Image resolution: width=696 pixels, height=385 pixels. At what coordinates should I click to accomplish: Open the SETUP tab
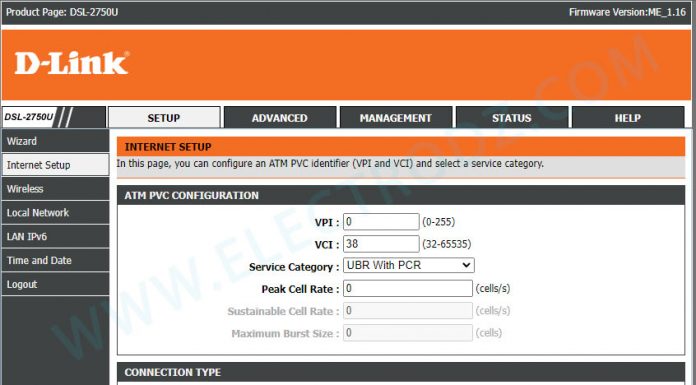pos(164,118)
